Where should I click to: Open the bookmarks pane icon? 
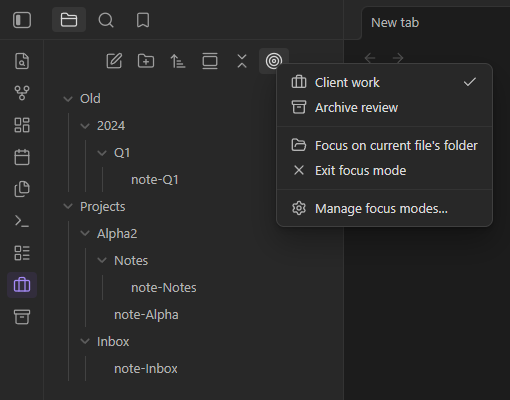[143, 20]
